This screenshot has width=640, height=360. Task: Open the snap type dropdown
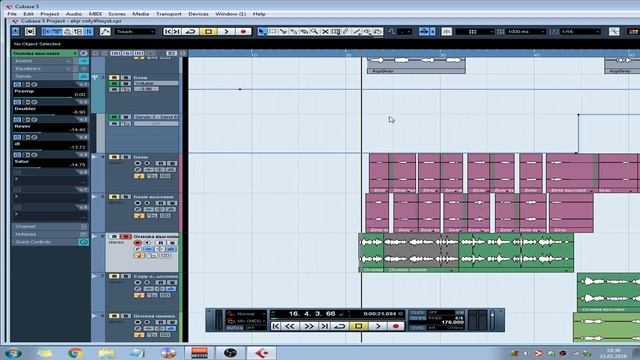pyautogui.click(x=475, y=31)
